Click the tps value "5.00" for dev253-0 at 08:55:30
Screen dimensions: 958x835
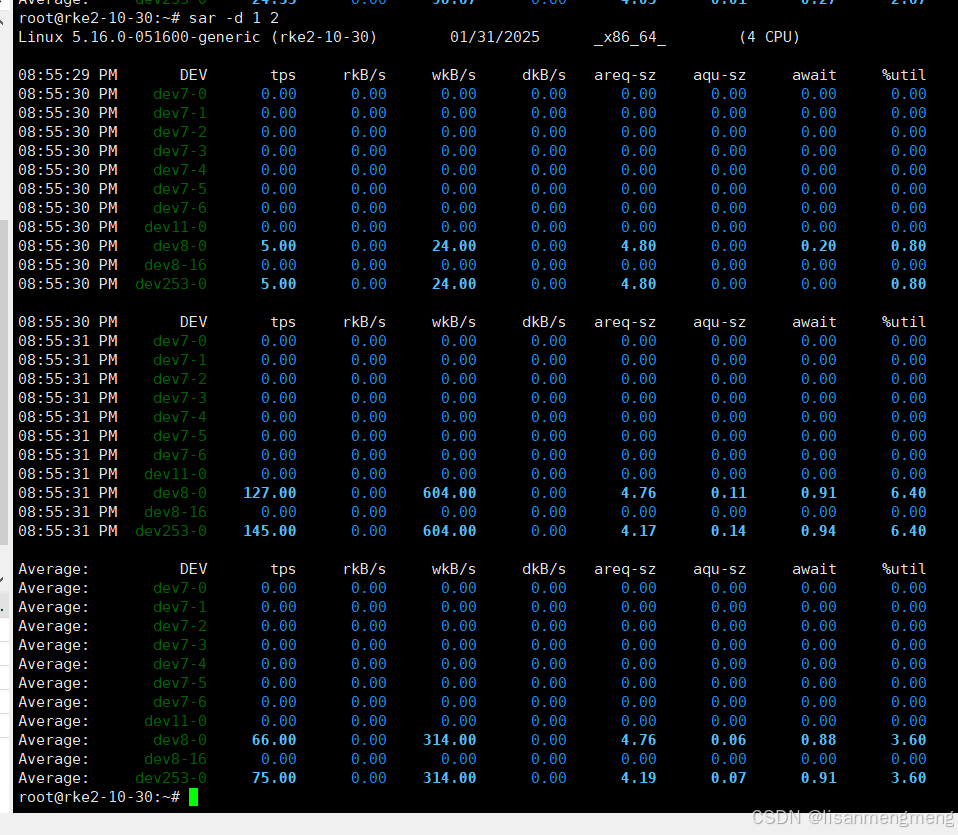[x=279, y=283]
